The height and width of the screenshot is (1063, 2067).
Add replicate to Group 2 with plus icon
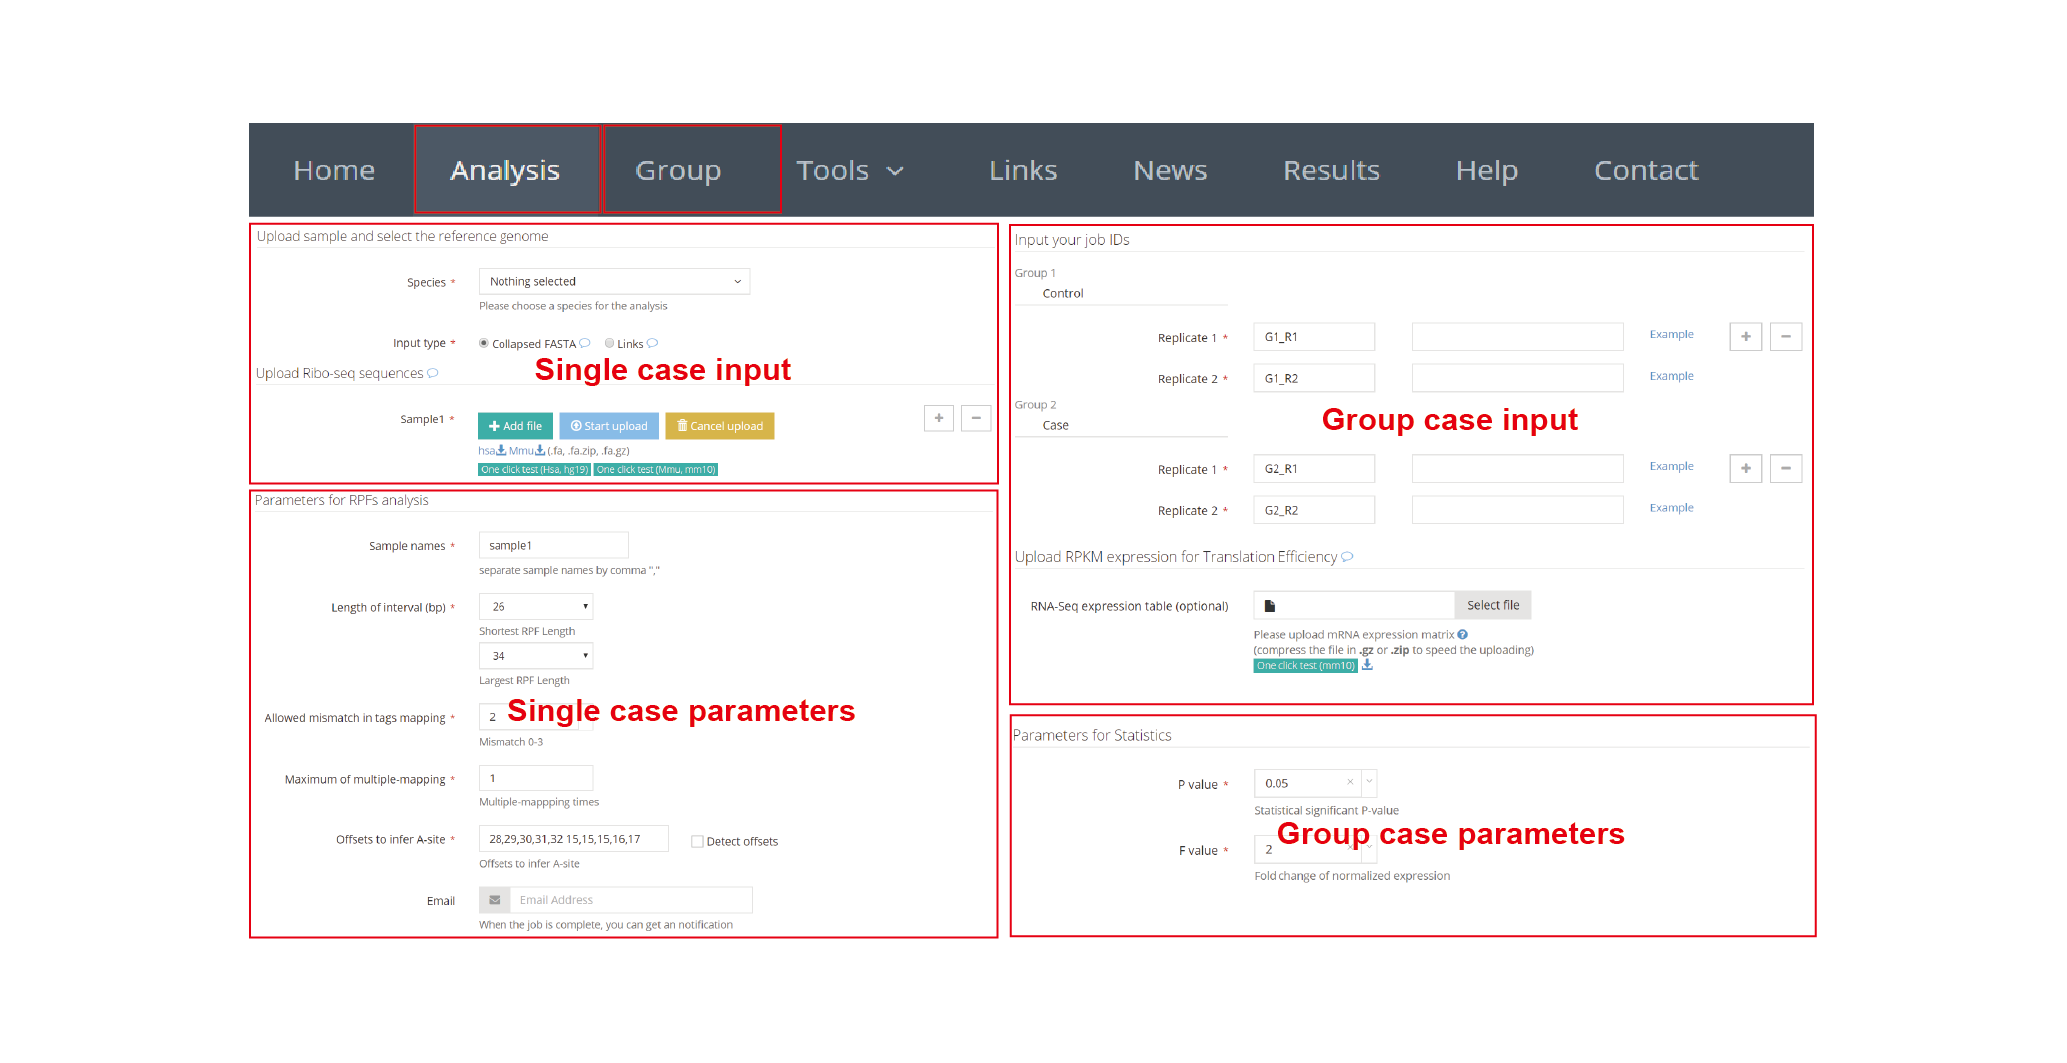pyautogui.click(x=1746, y=469)
